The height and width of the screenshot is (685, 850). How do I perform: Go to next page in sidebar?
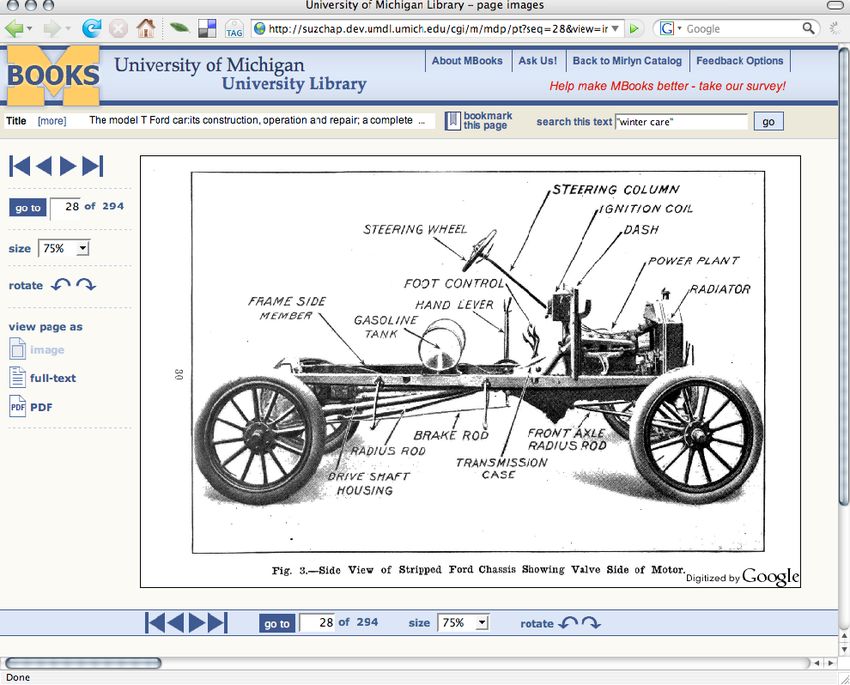click(x=67, y=166)
